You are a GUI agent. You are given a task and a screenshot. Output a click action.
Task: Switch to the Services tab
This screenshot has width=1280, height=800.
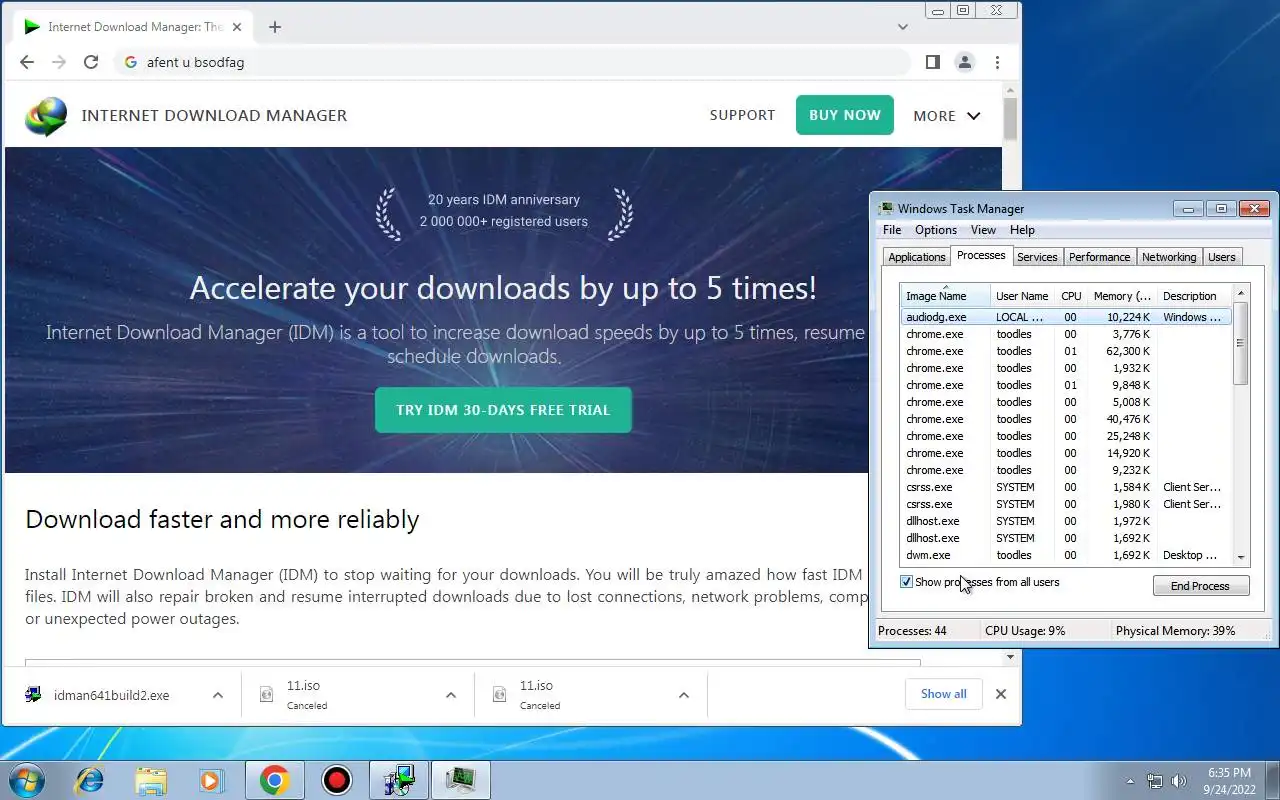1037,257
